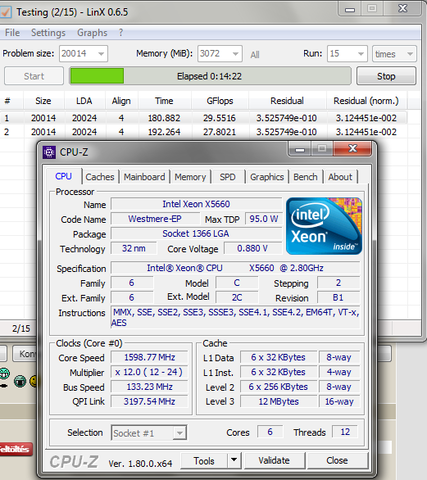Click the Time column header
Viewport: 427px width, 480px height.
[x=164, y=101]
